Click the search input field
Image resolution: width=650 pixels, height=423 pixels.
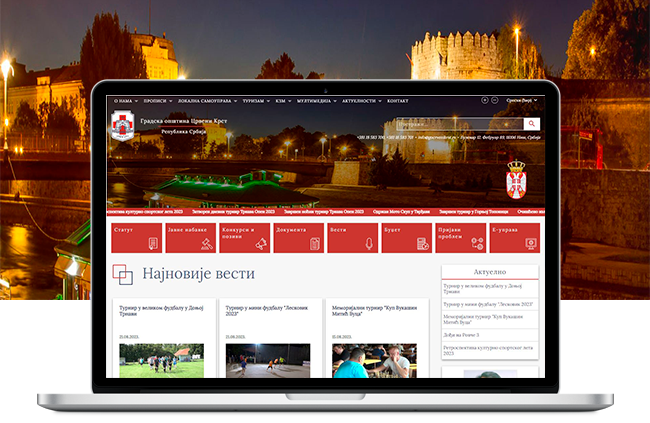pyautogui.click(x=458, y=124)
